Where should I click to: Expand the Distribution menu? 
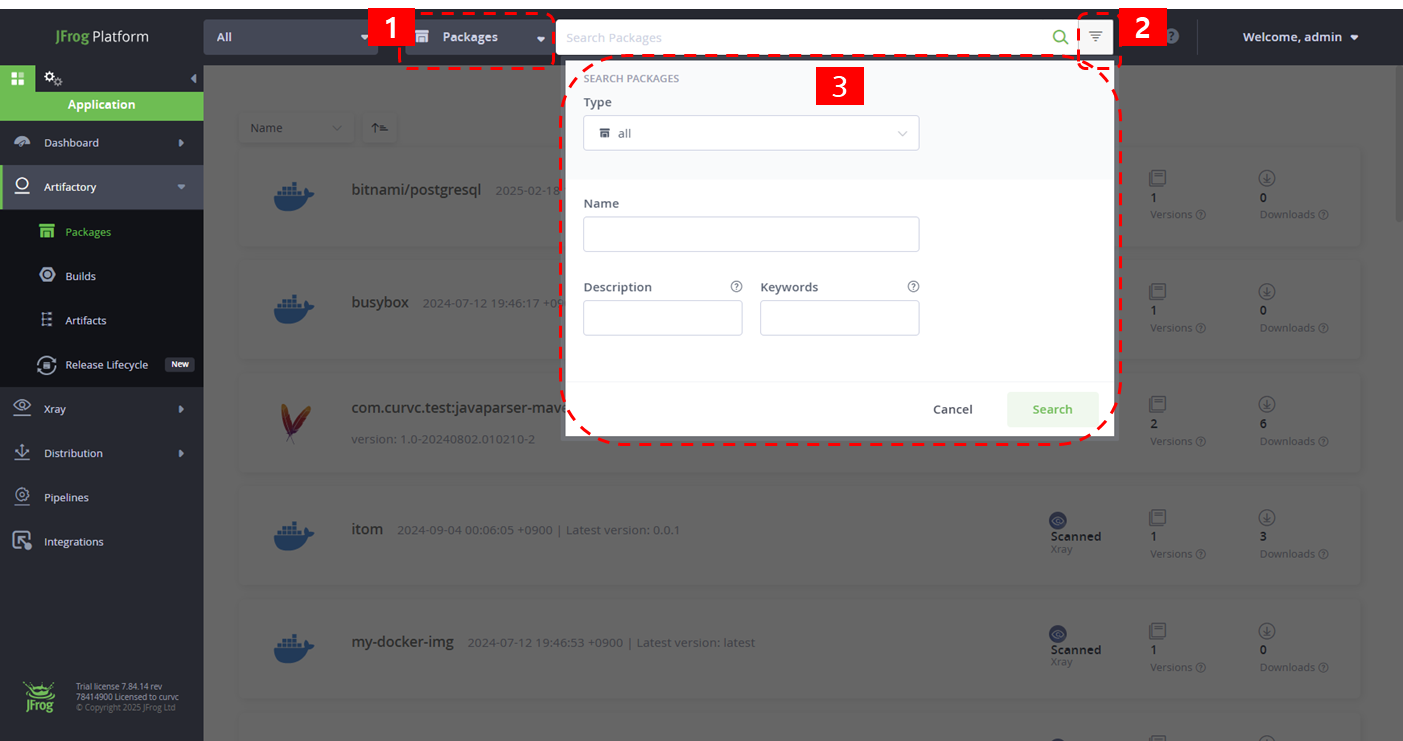102,453
